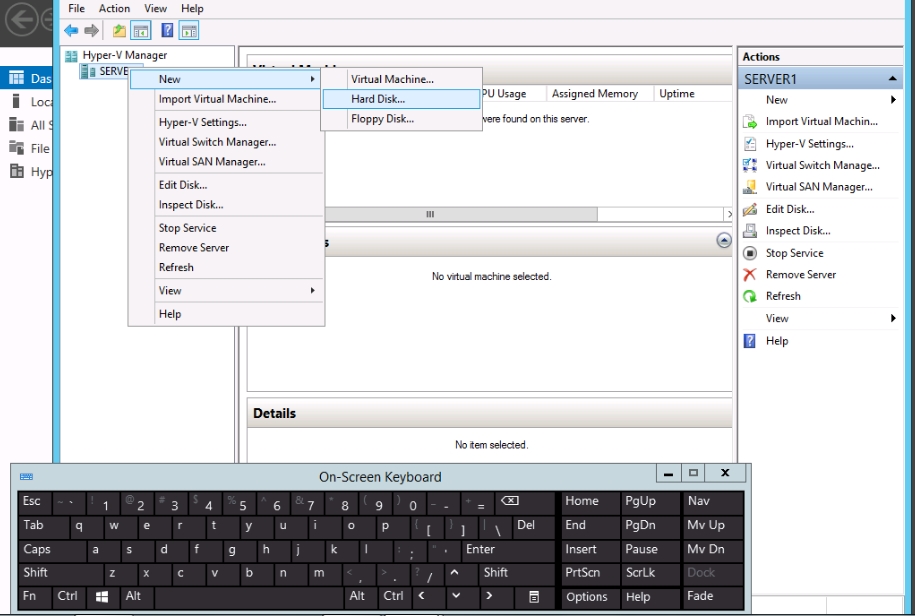Screen dimensions: 915x616
Task: Click the blue Back arrow in the toolbar
Action: click(x=71, y=30)
